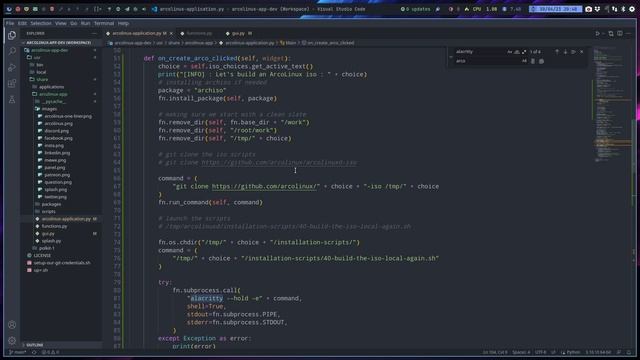Toggle Preserve Case in the replace box
This screenshot has height=360, width=640.
point(524,61)
